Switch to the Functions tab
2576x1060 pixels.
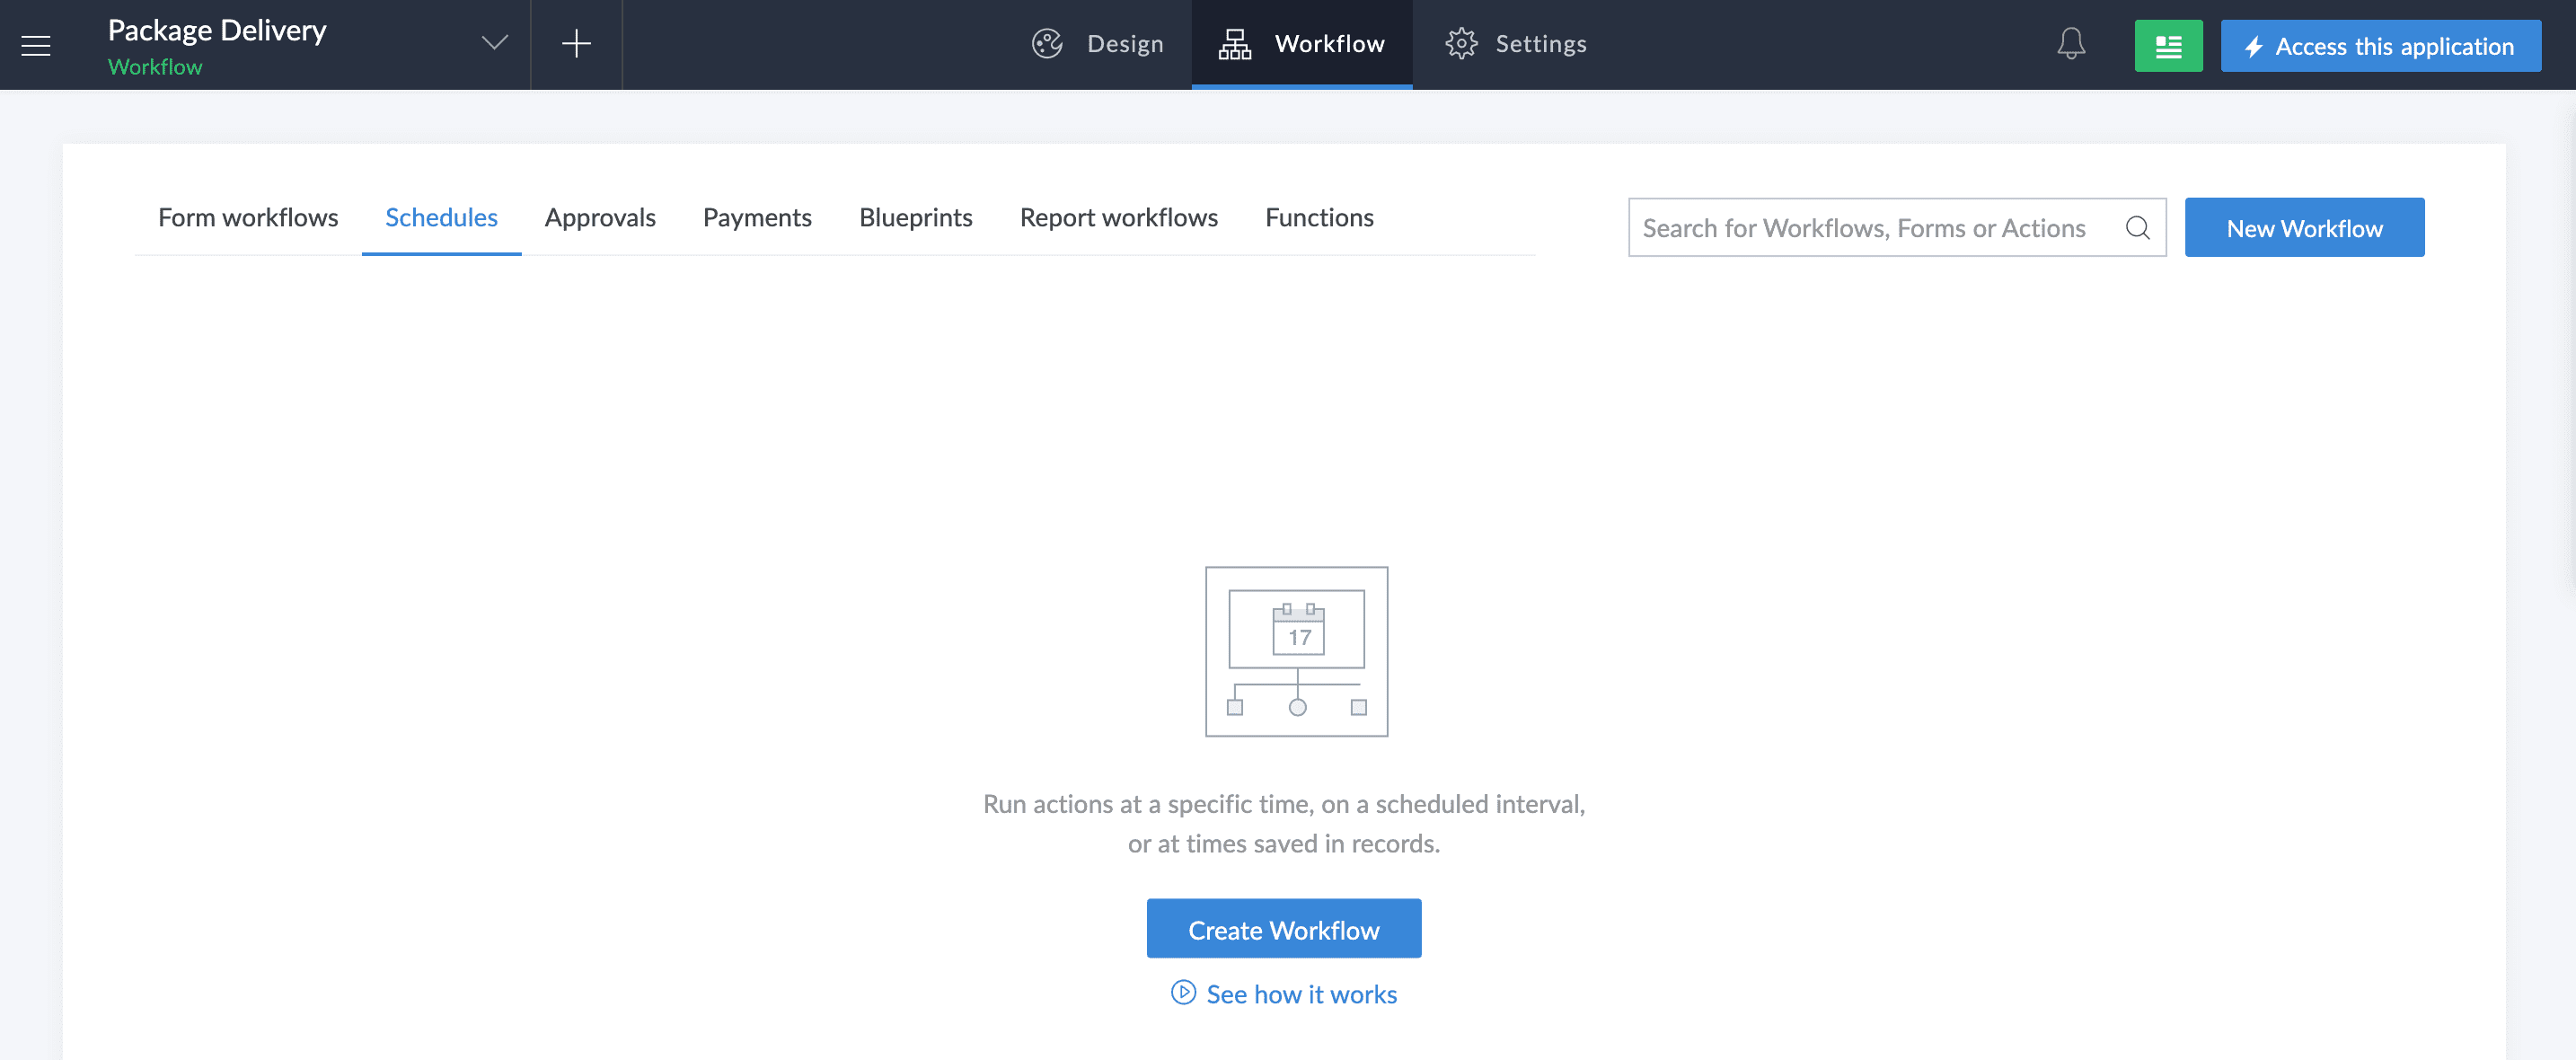pos(1319,217)
